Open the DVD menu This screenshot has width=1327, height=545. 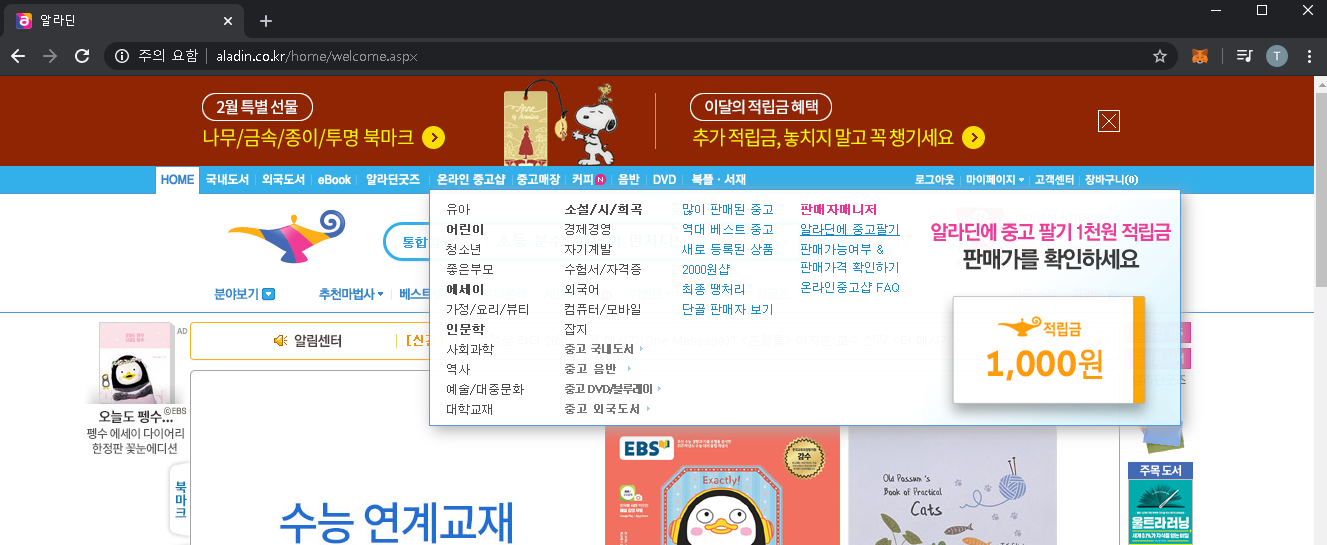[x=664, y=180]
